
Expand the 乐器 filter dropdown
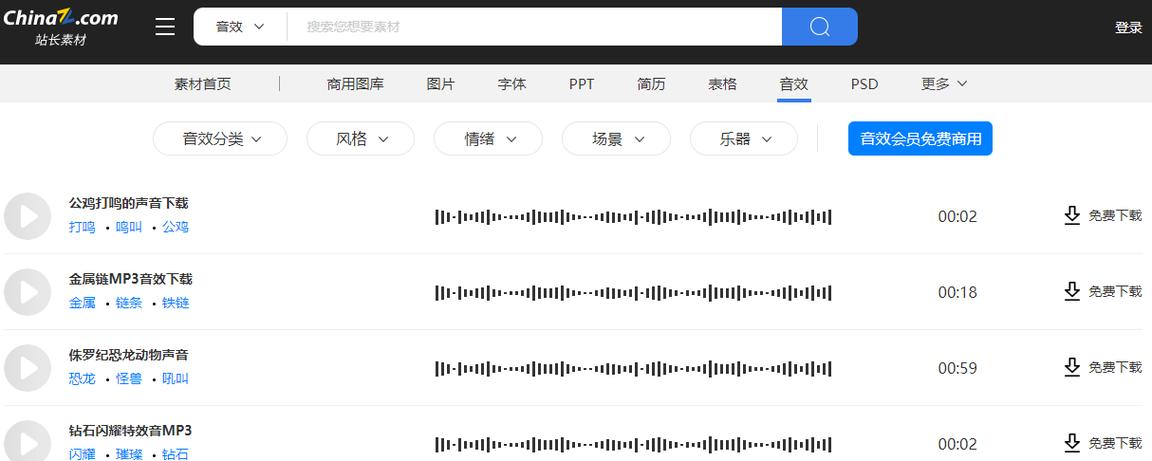coord(744,139)
